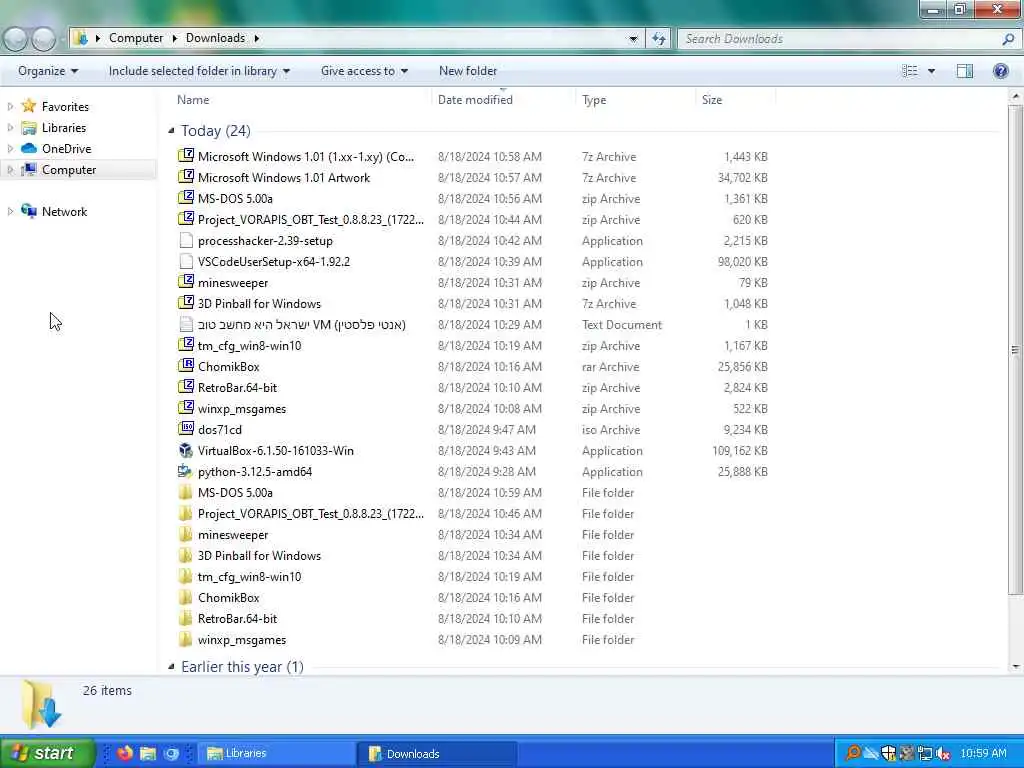
Task: Open the address bar history dropdown
Action: coord(633,39)
